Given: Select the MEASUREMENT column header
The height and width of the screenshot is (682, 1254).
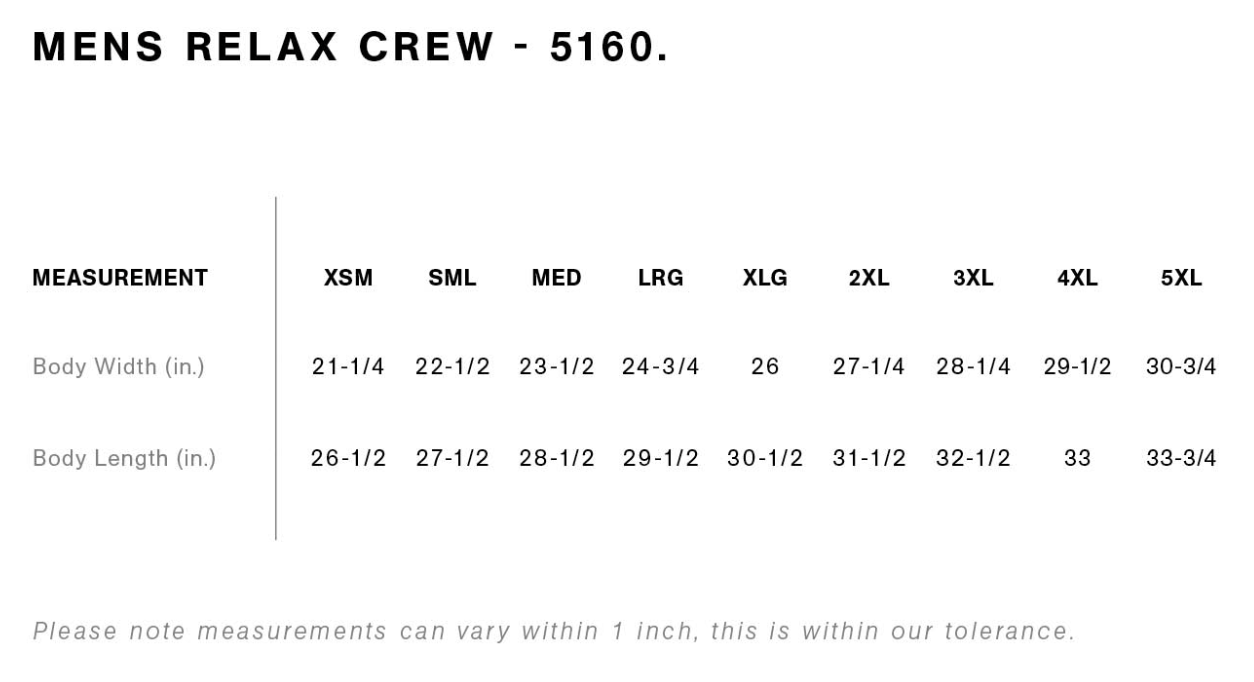Looking at the screenshot, I should click(120, 278).
